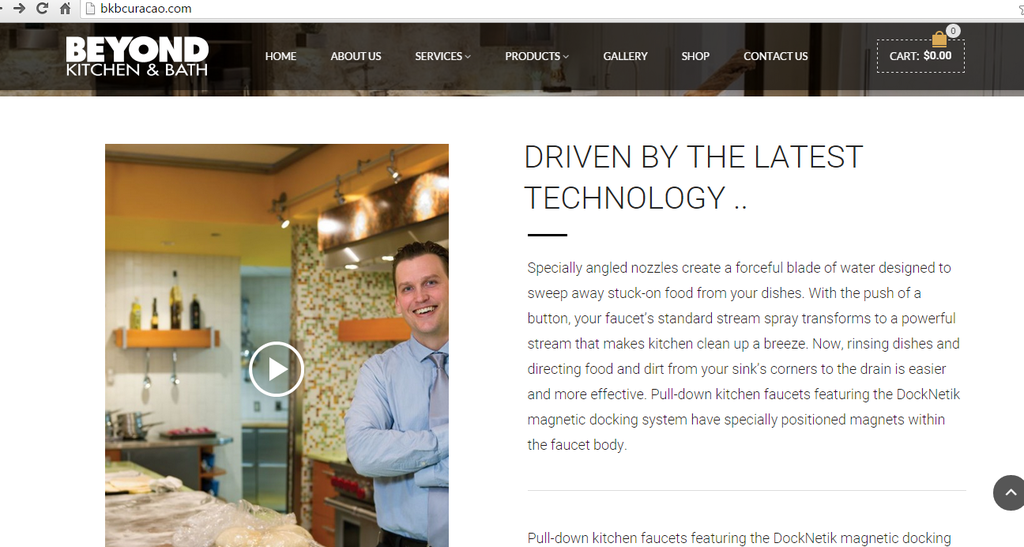Click the man in kitchen thumbnail
The image size is (1024, 547).
277,345
